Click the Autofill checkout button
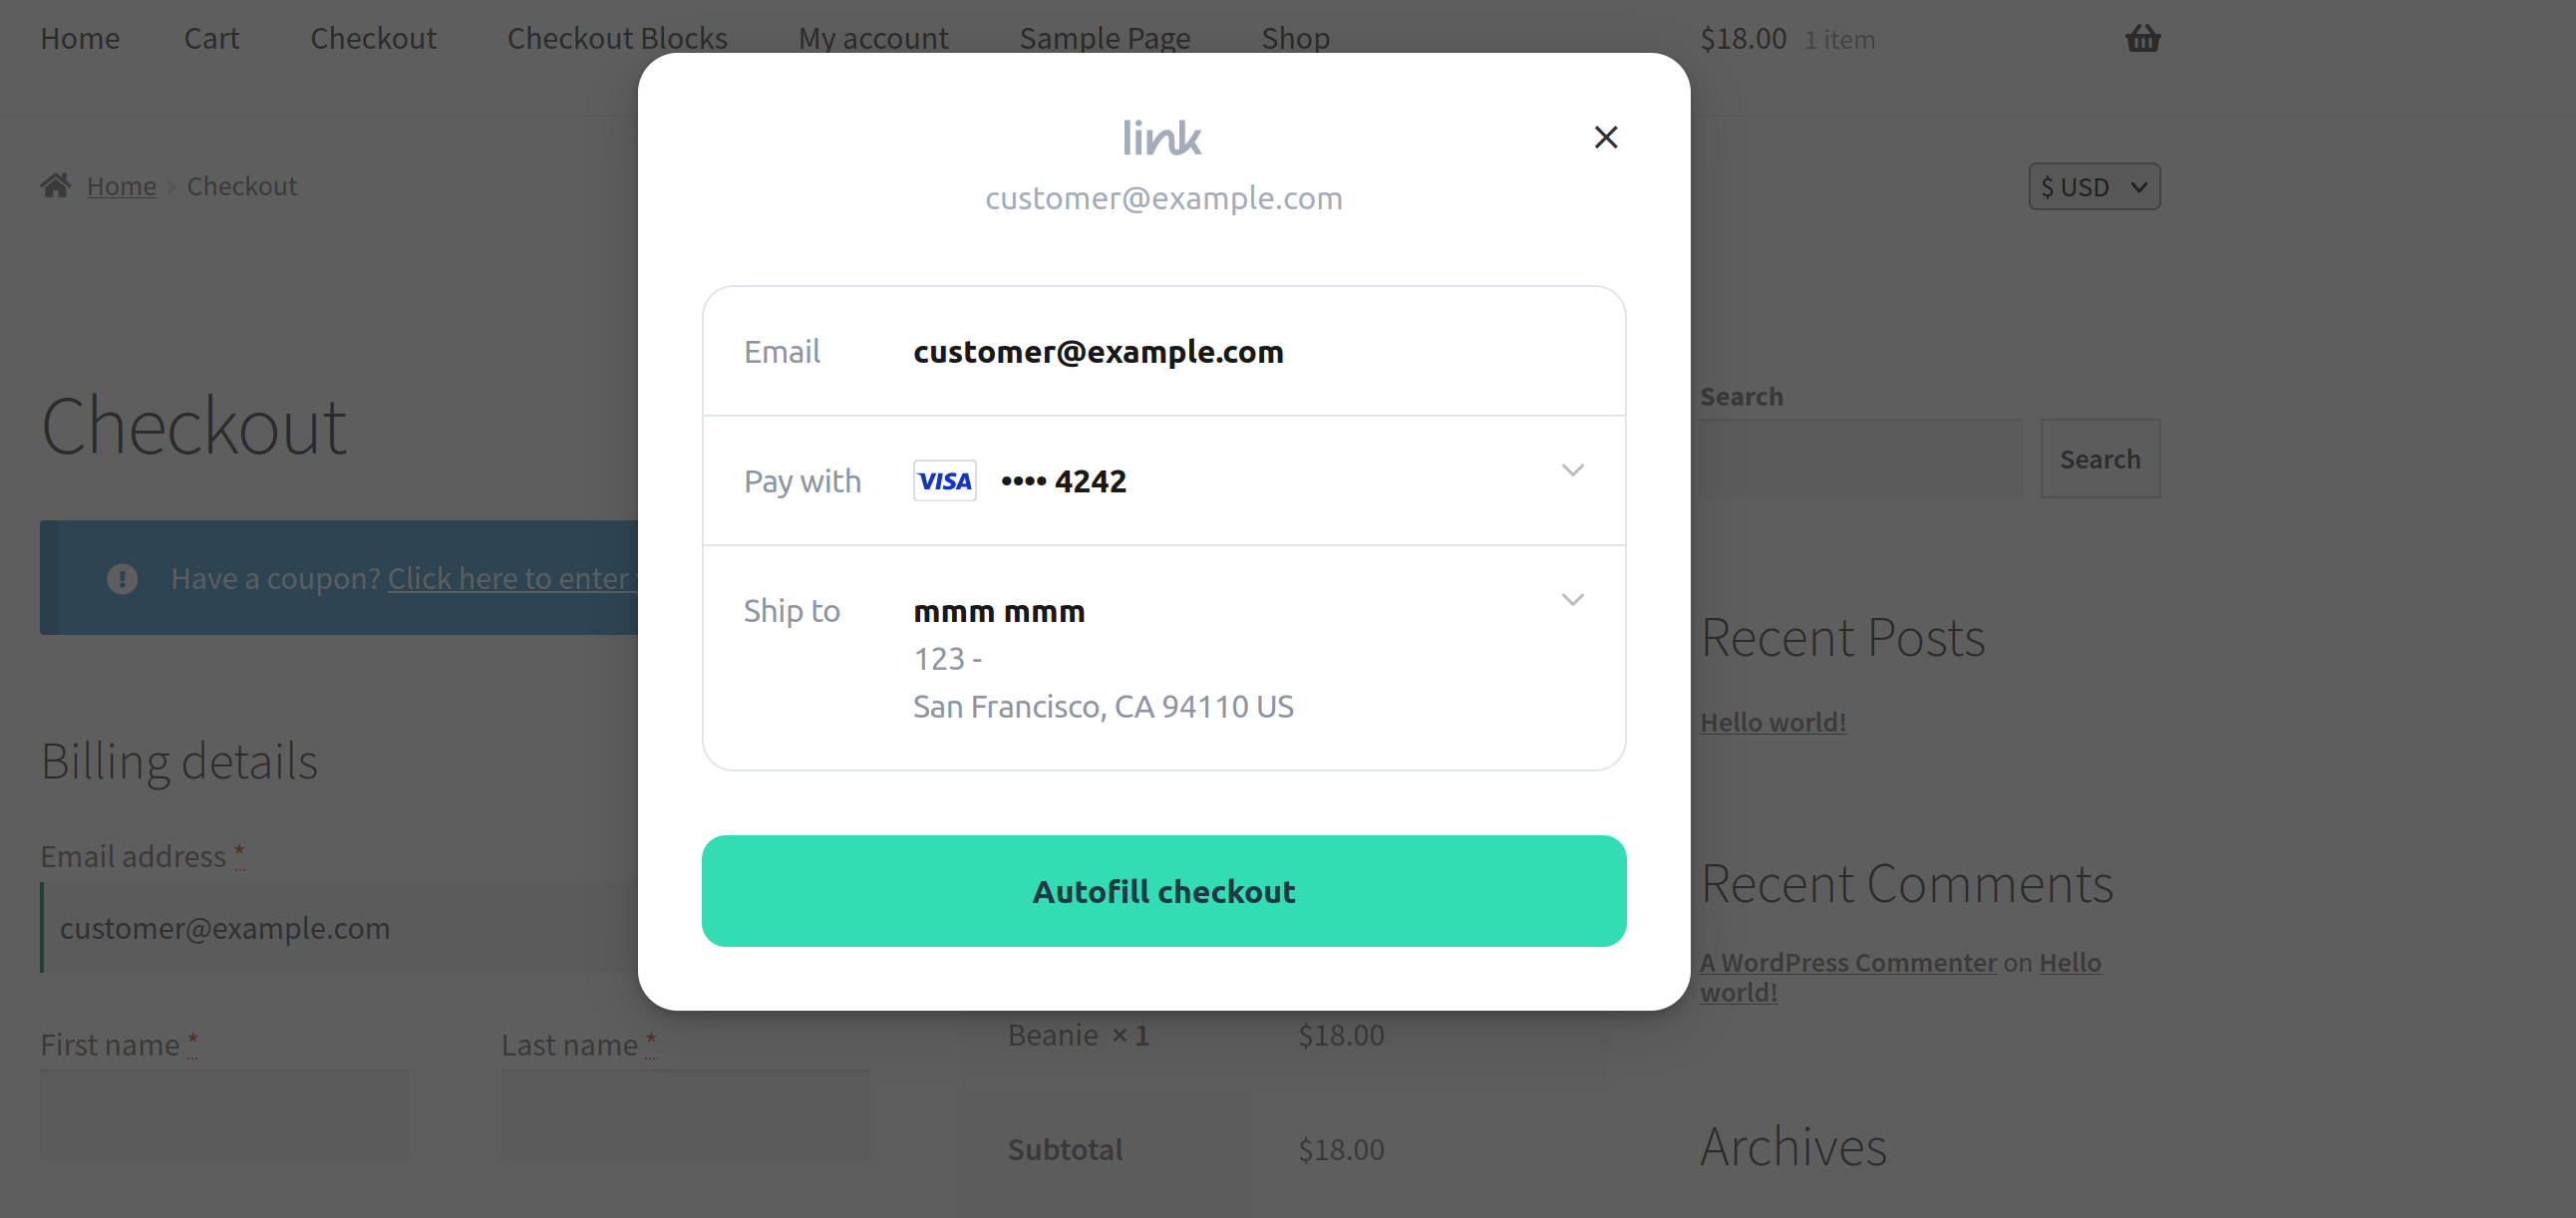The image size is (2576, 1218). pyautogui.click(x=1163, y=891)
